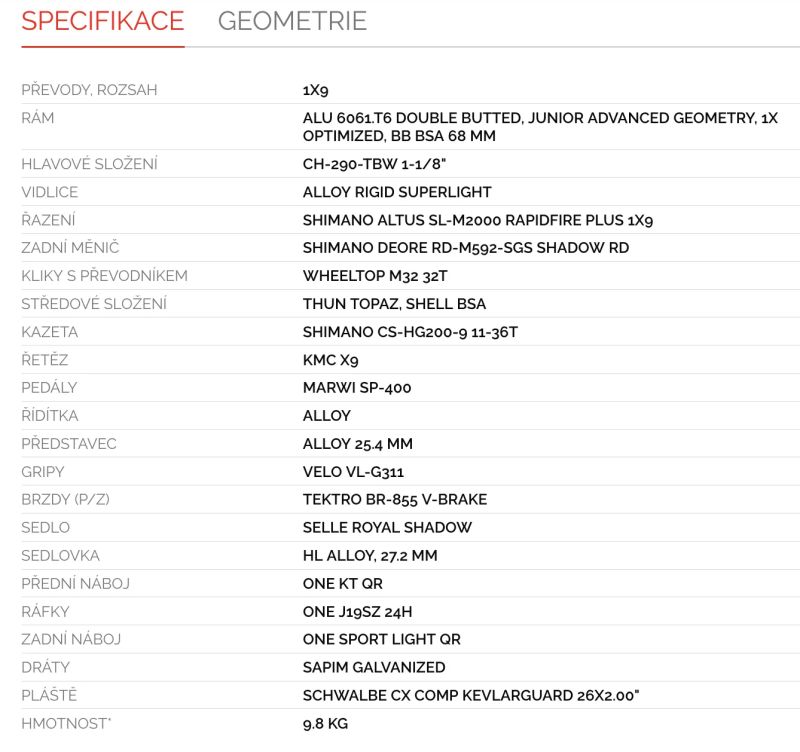
Task: Click the Thun Topaz bottom bracket value
Action: [394, 304]
